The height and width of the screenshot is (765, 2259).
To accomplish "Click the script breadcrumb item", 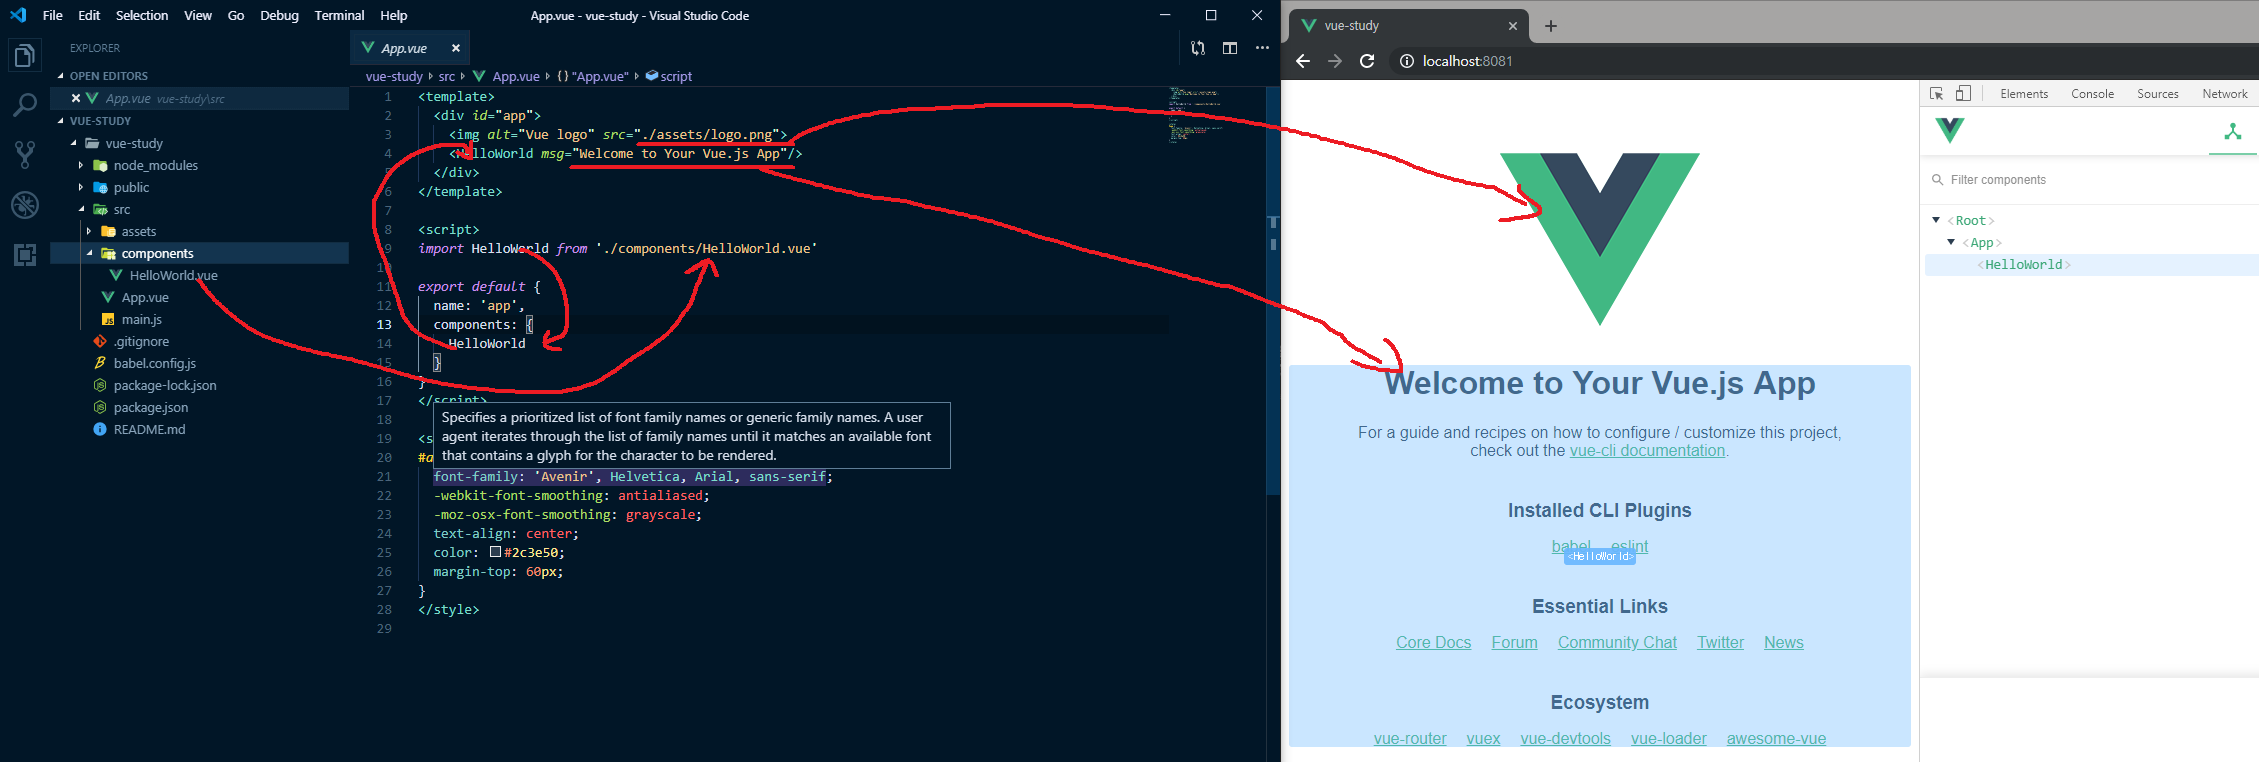I will 669,76.
